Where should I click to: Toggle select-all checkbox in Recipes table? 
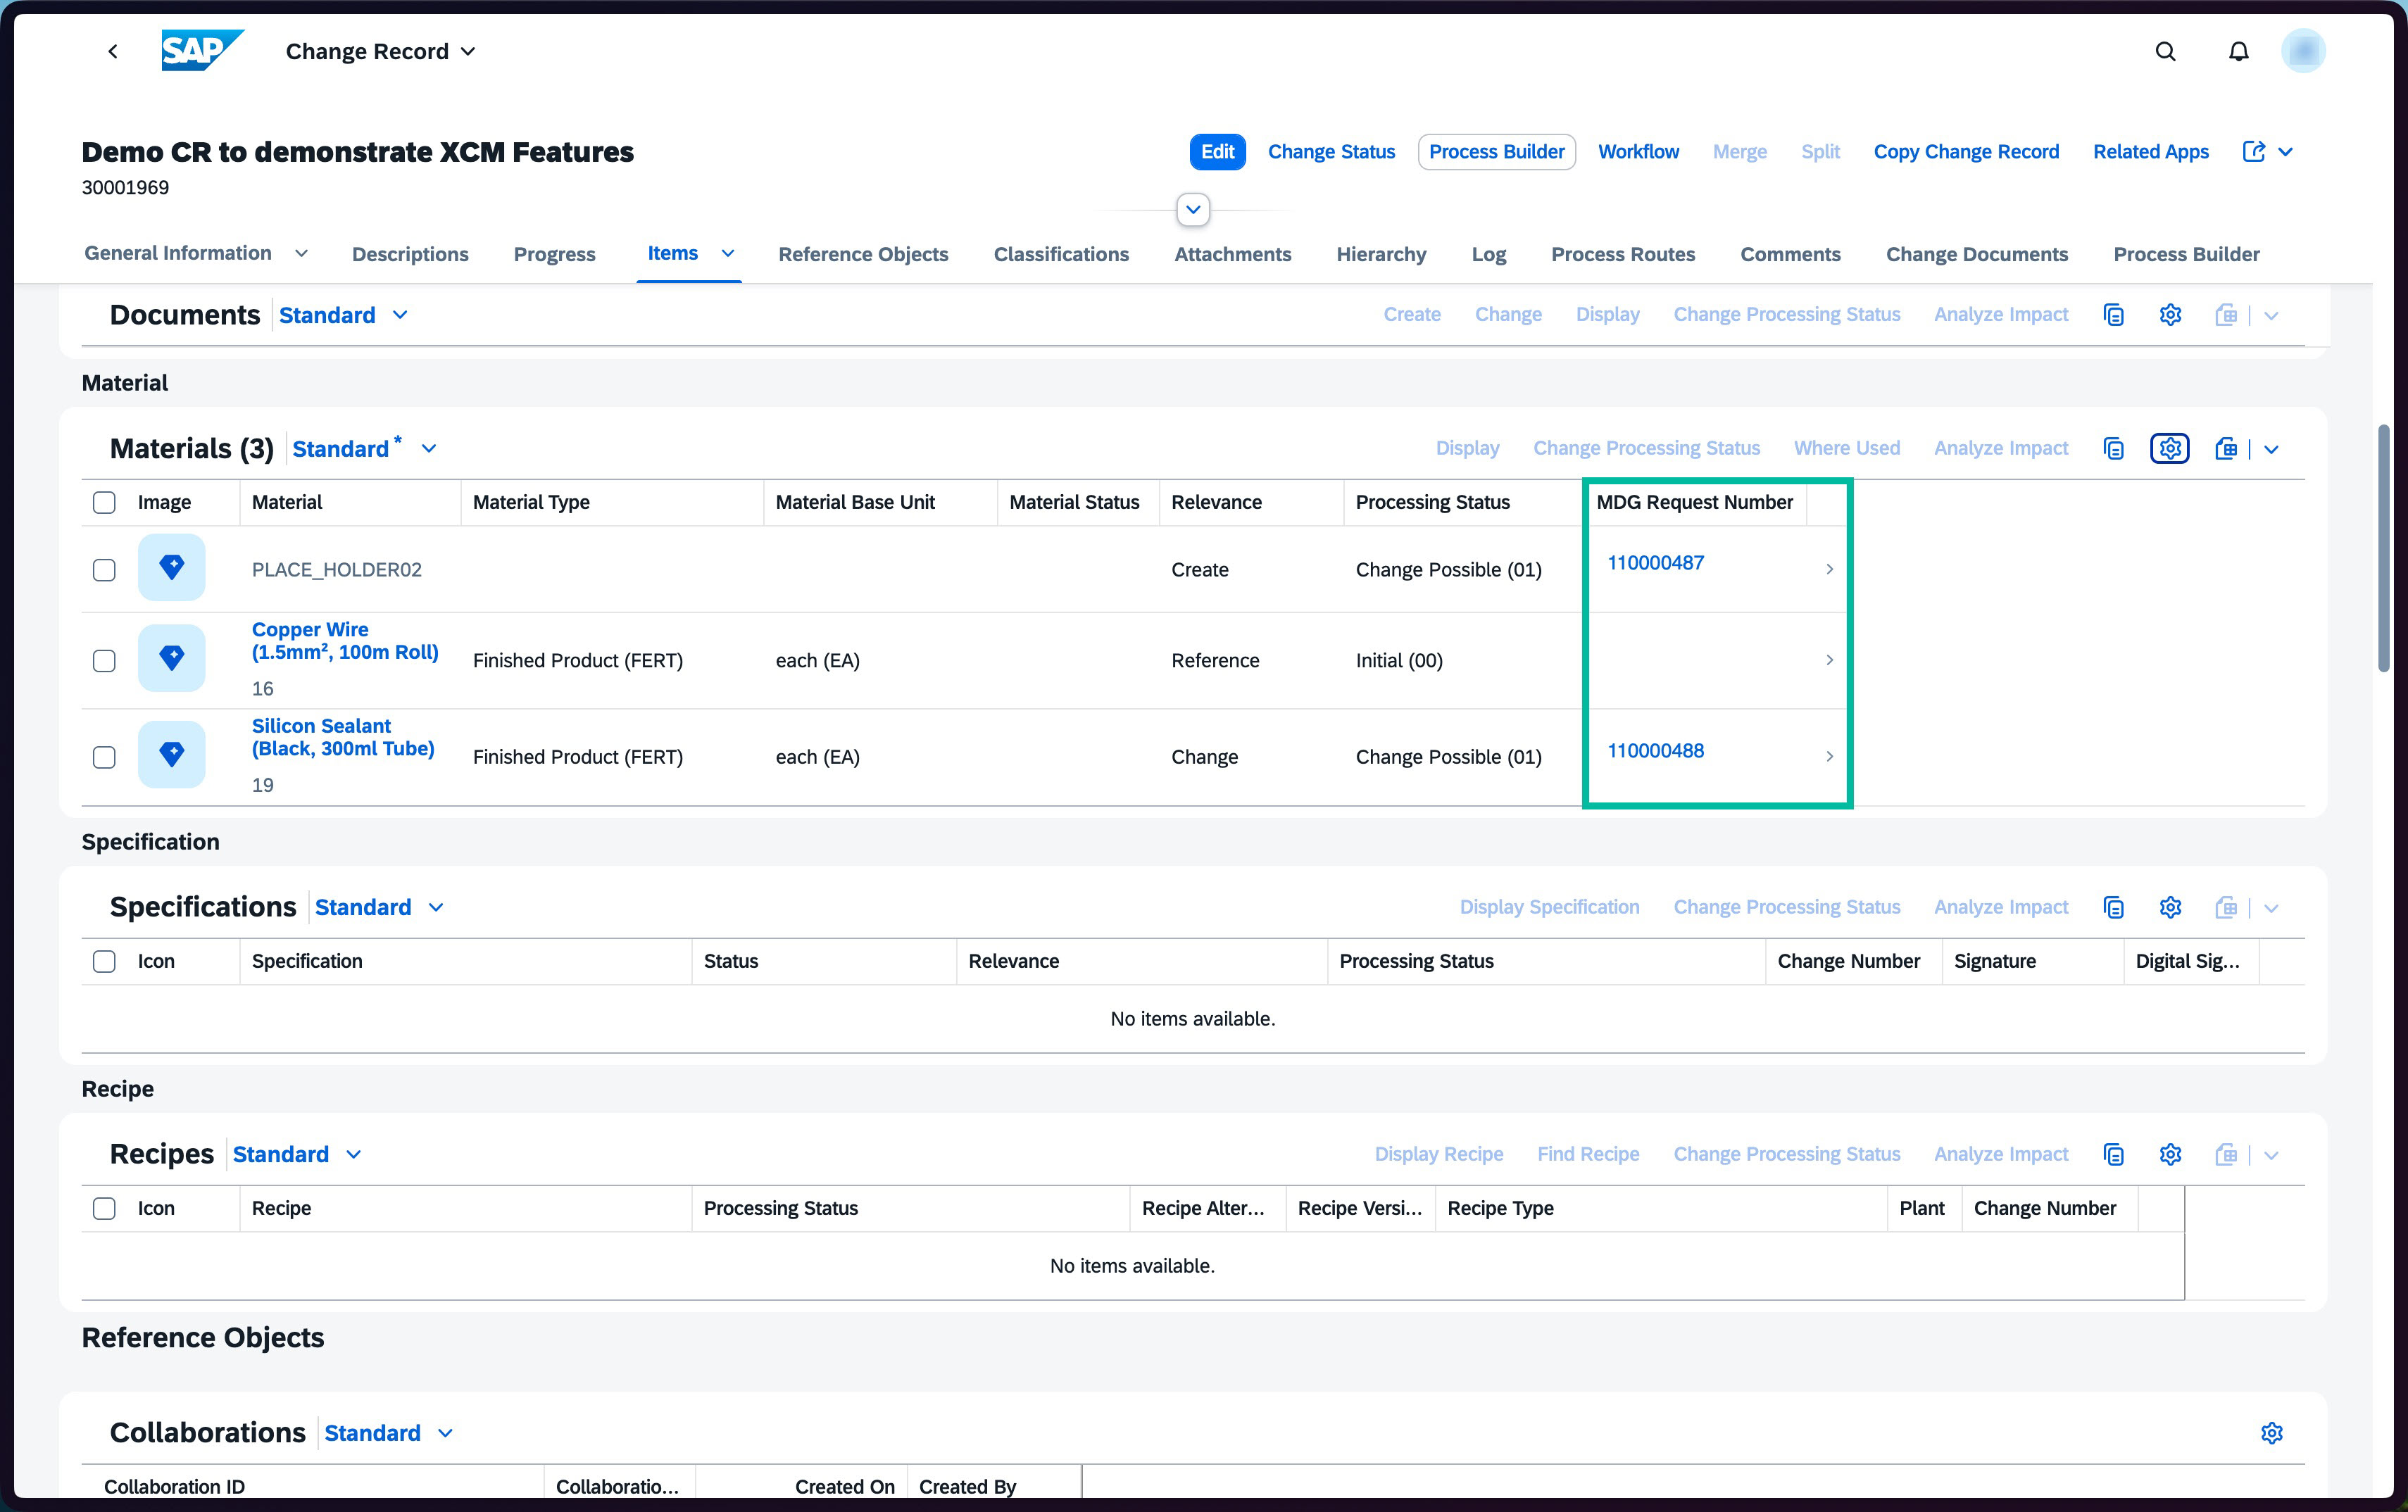coord(104,1208)
